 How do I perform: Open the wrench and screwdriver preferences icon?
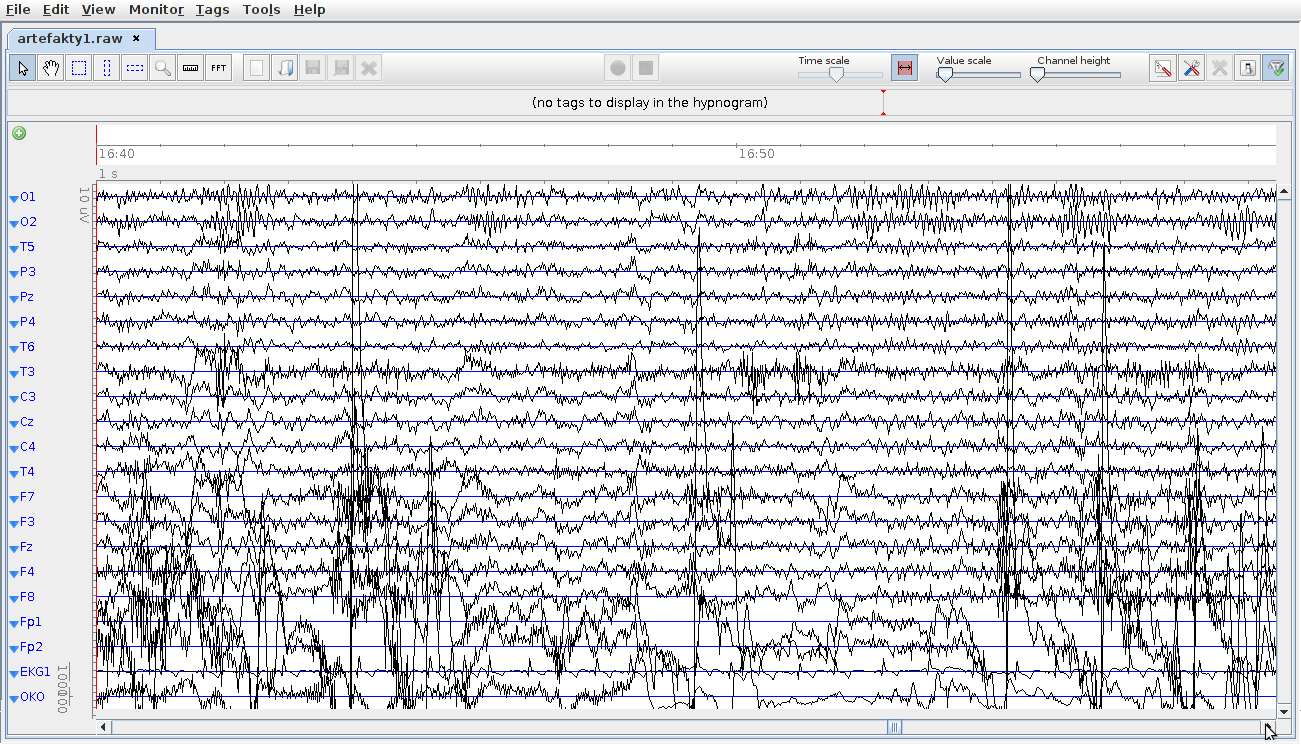tap(1191, 68)
